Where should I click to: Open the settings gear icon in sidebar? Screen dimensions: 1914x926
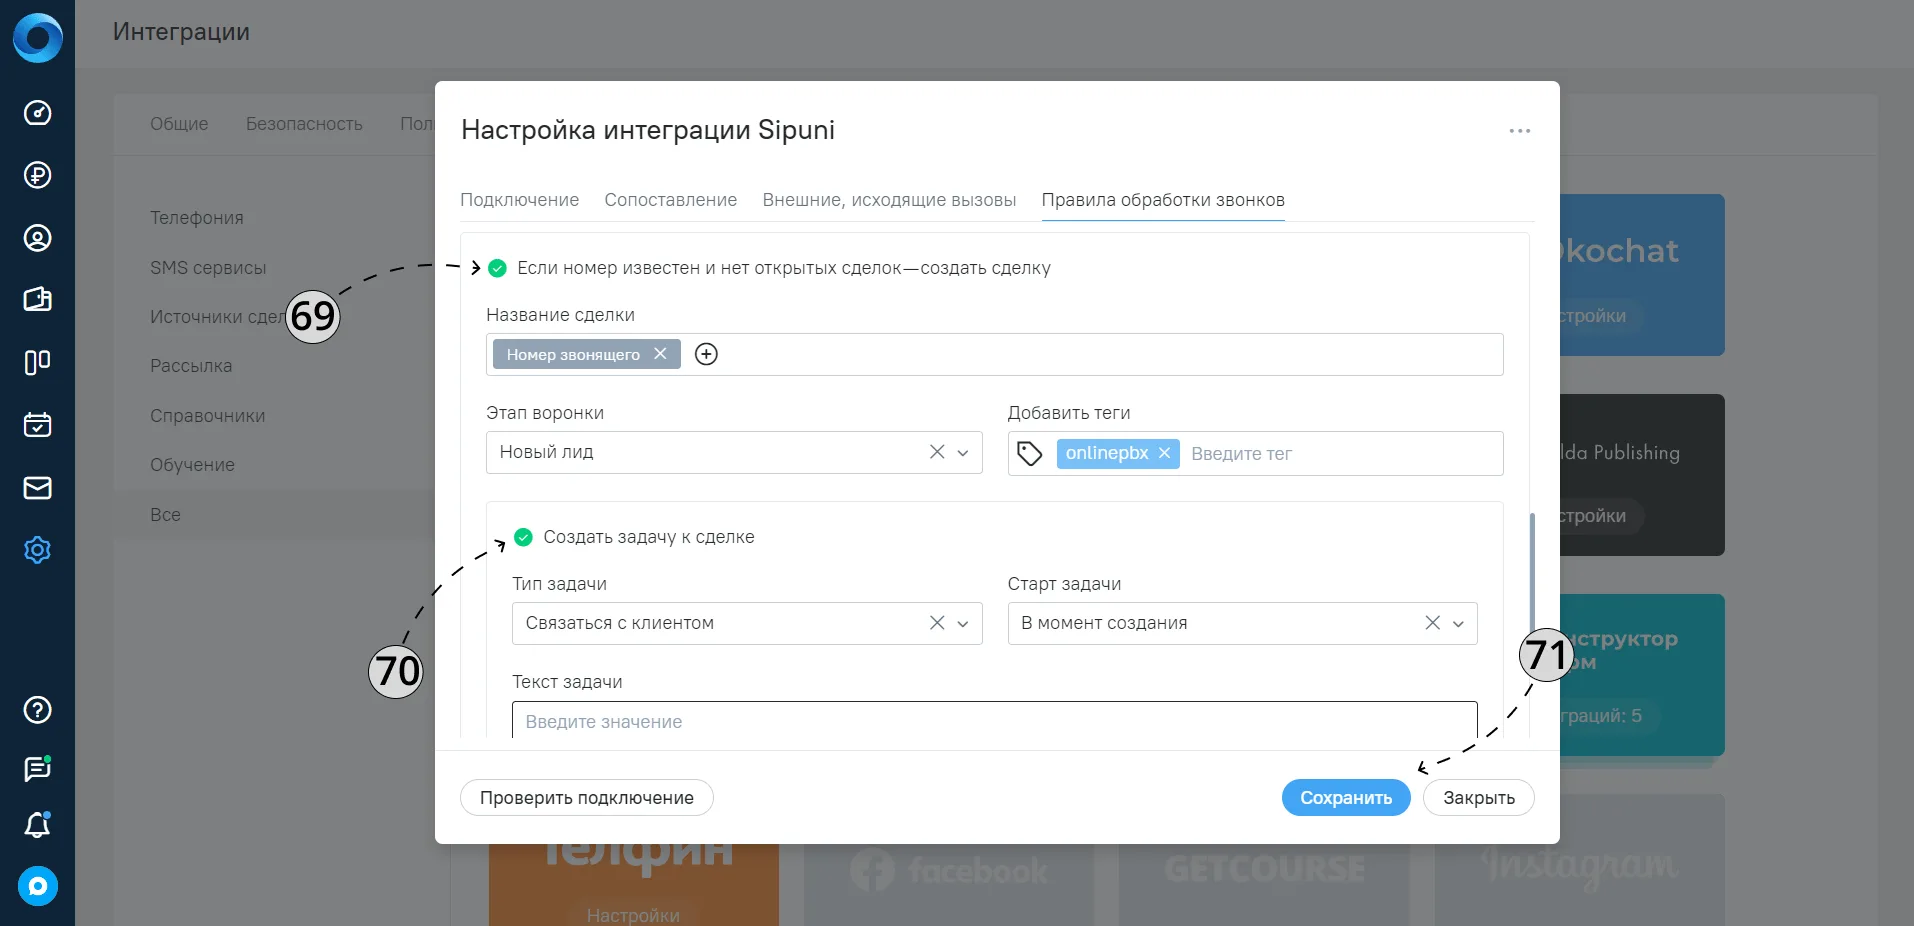click(x=37, y=550)
